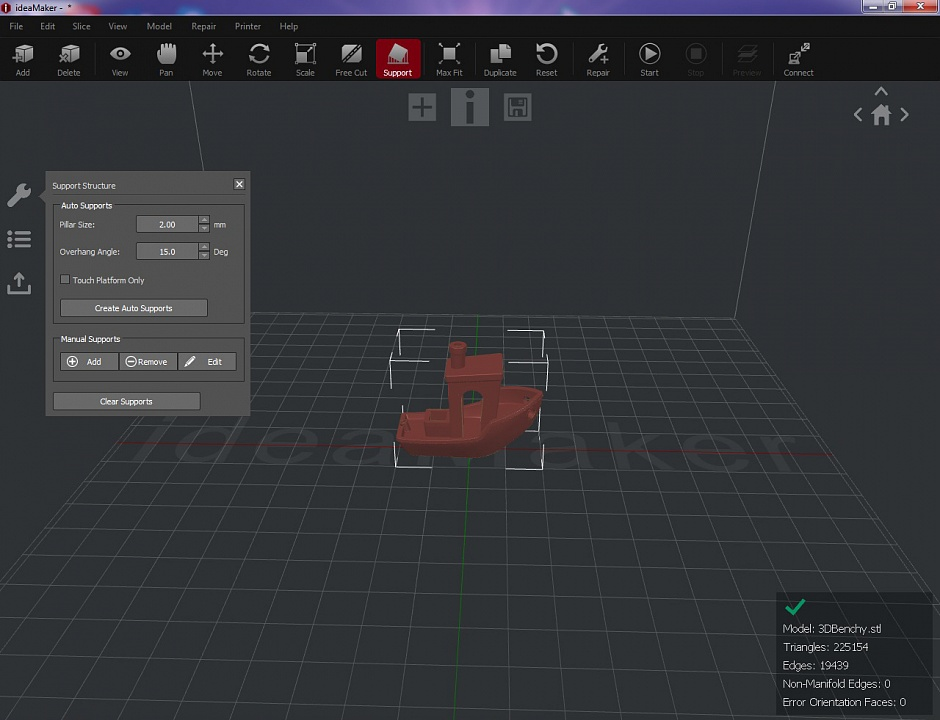
Task: Switch to Remove manual supports mode
Action: (x=147, y=361)
